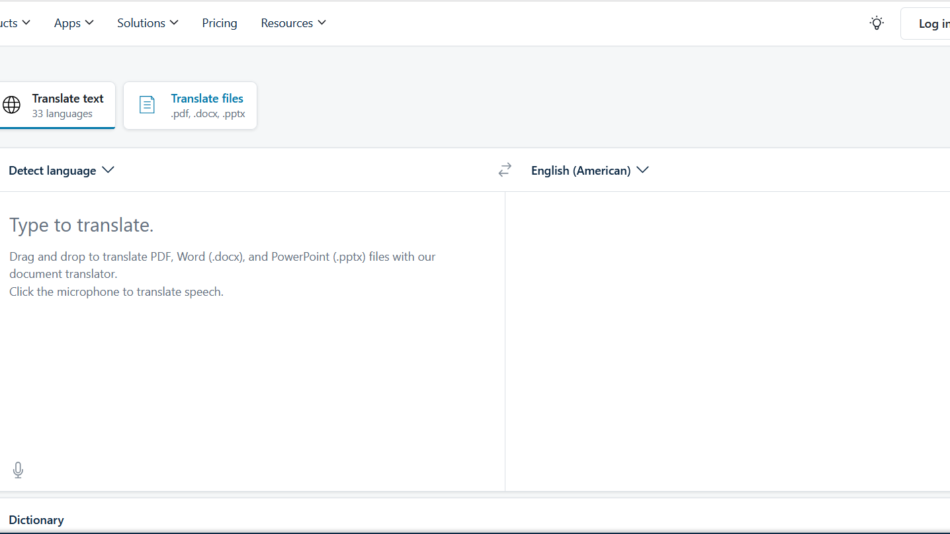
Task: Click the Dictionary section heading
Action: tap(36, 520)
